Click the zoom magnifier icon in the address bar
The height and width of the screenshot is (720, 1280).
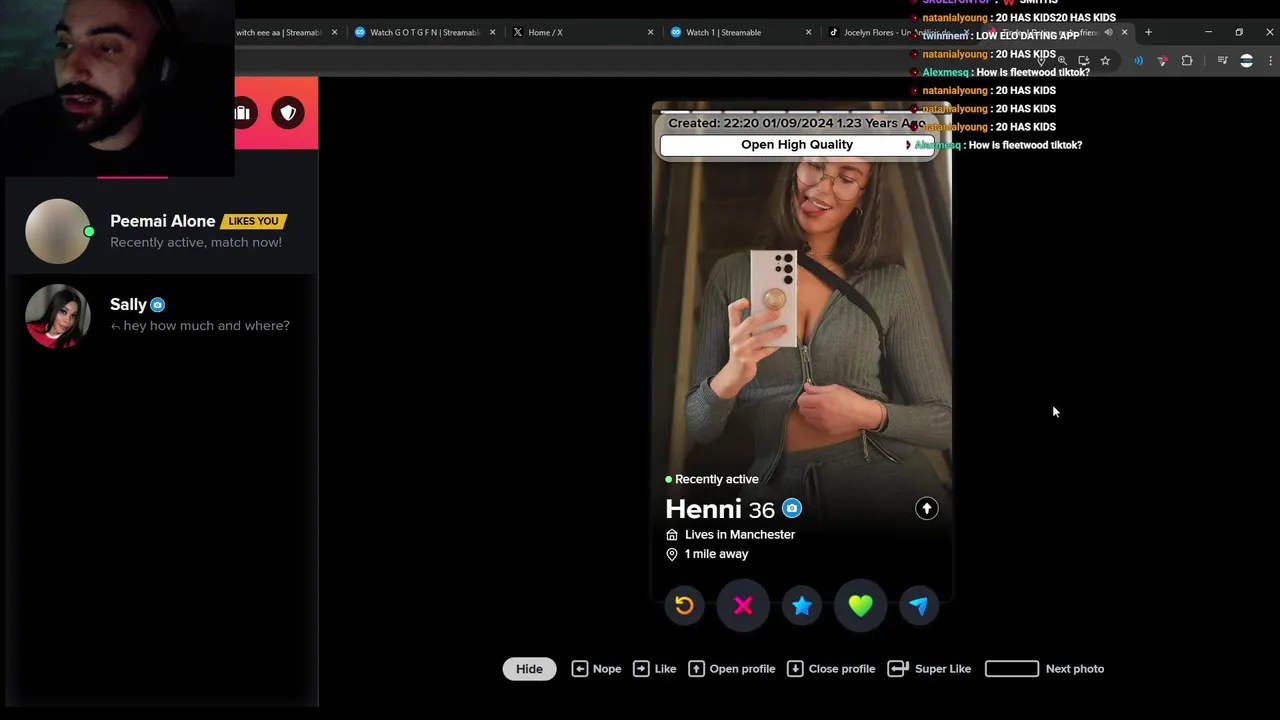tap(1062, 61)
